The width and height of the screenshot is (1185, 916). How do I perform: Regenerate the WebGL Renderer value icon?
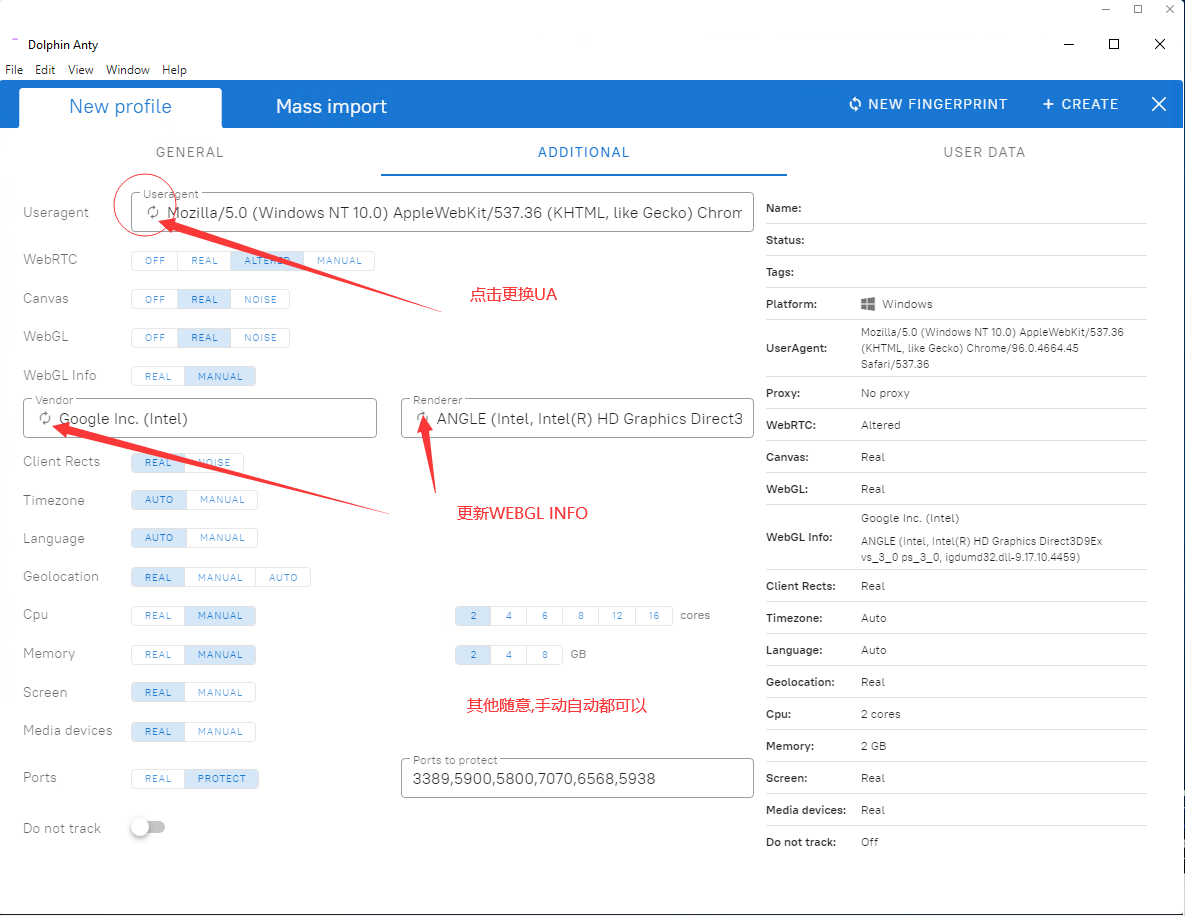pos(423,419)
